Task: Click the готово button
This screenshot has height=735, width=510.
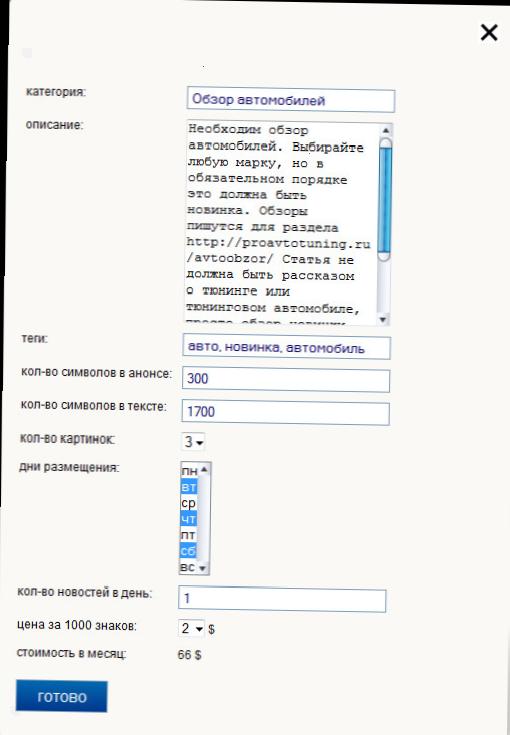Action: coord(61,697)
